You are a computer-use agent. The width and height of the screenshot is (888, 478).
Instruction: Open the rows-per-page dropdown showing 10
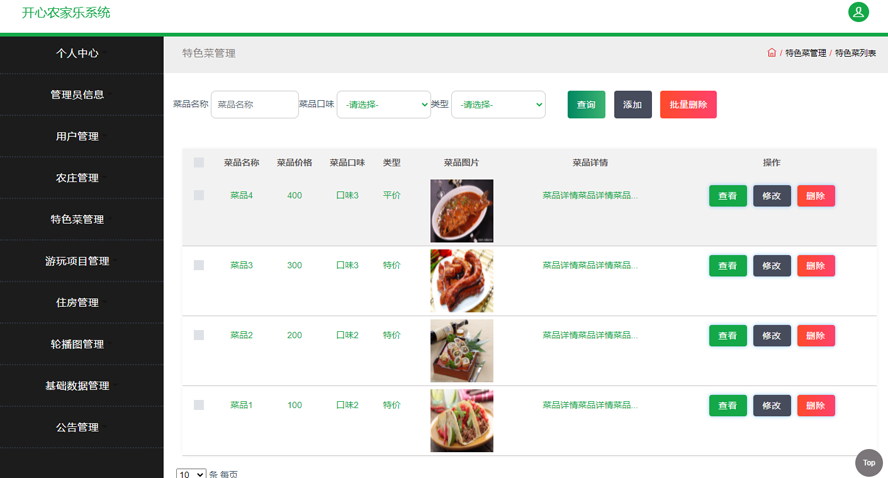191,474
